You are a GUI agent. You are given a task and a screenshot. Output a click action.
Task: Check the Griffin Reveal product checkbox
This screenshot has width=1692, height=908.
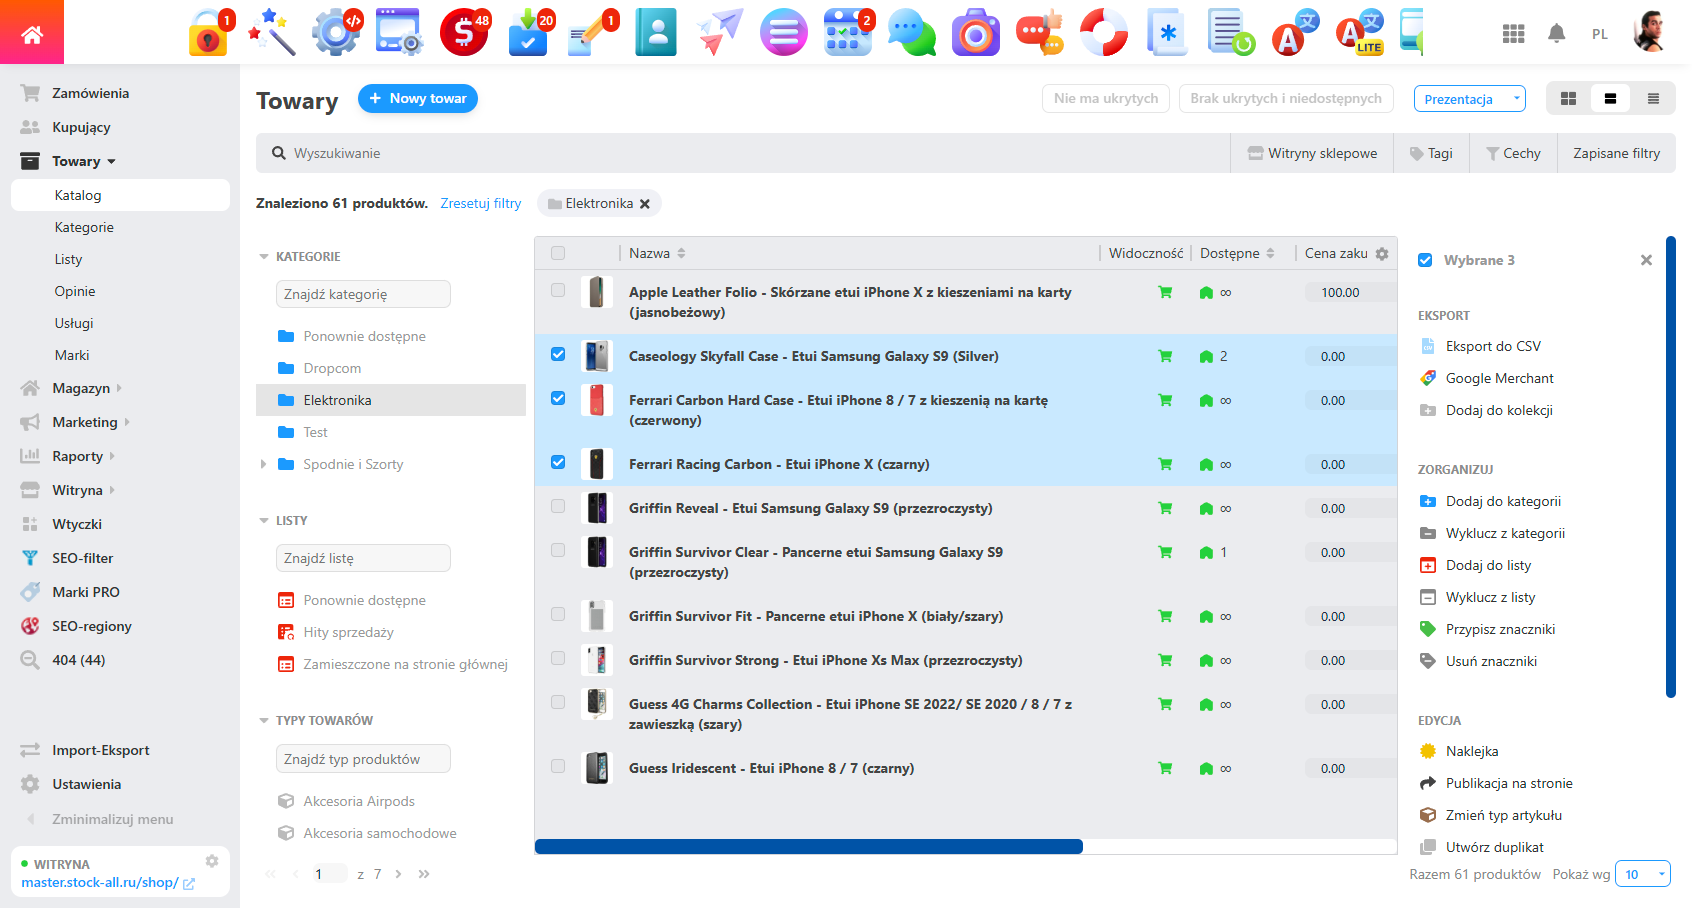click(x=558, y=506)
